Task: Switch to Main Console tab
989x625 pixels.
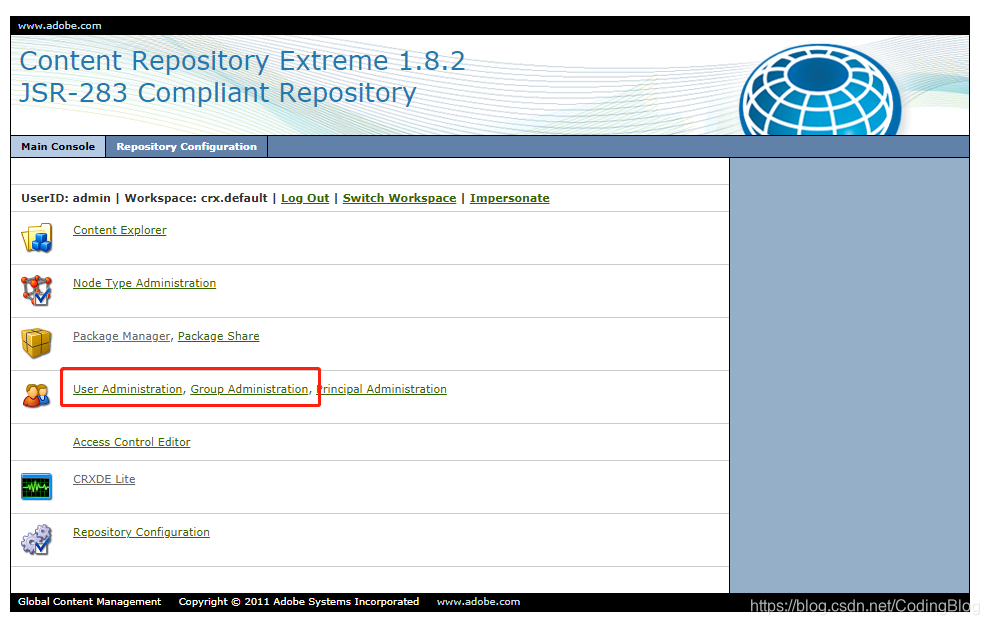Action: point(58,146)
